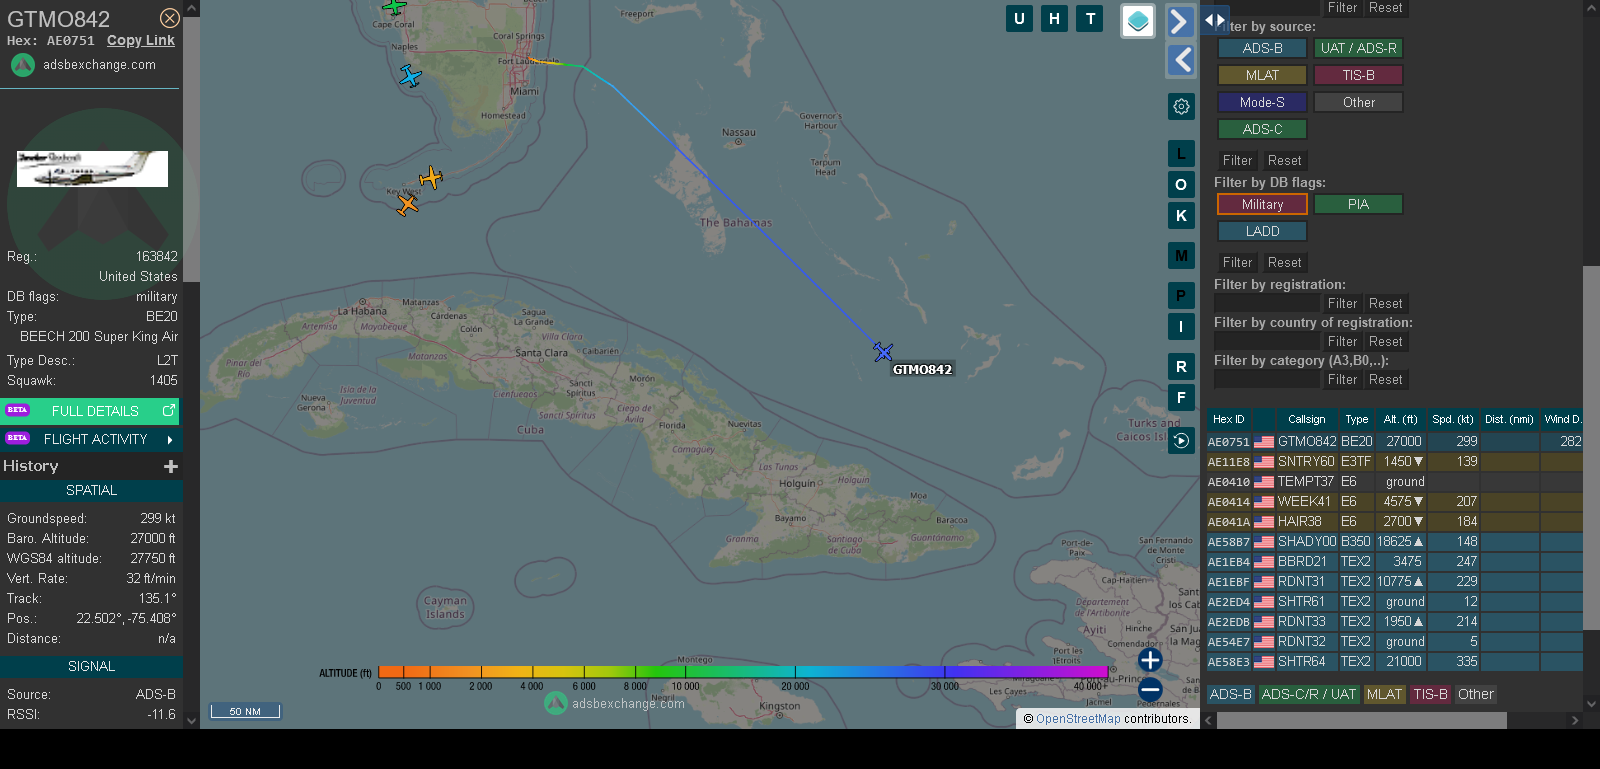
Task: Toggle the Other source filter
Action: pyautogui.click(x=1358, y=102)
